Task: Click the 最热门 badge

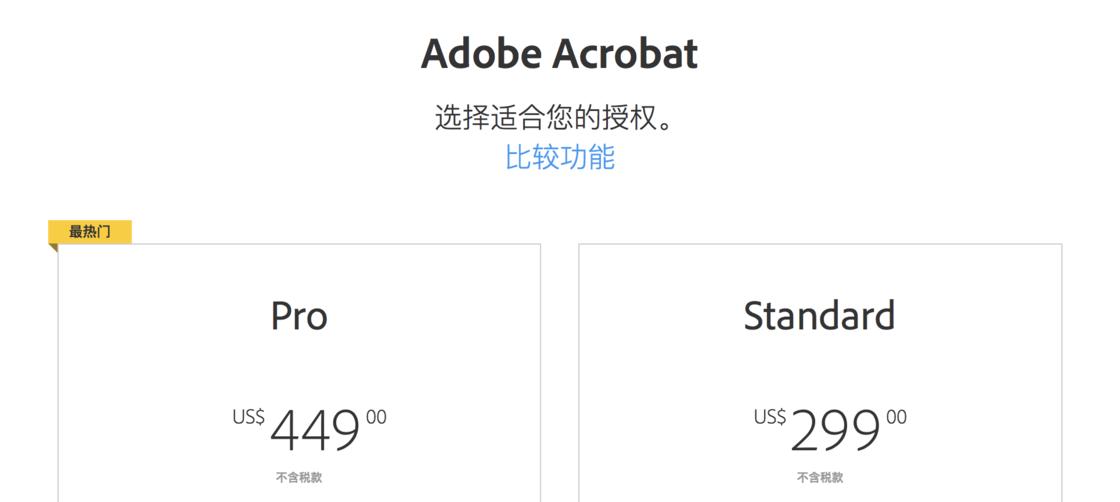Action: point(89,232)
